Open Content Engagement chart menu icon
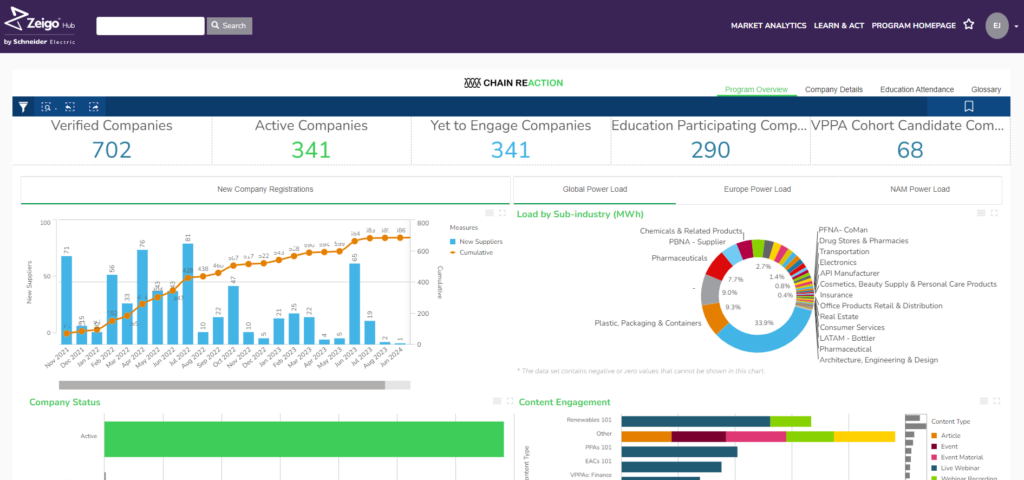 (984, 401)
